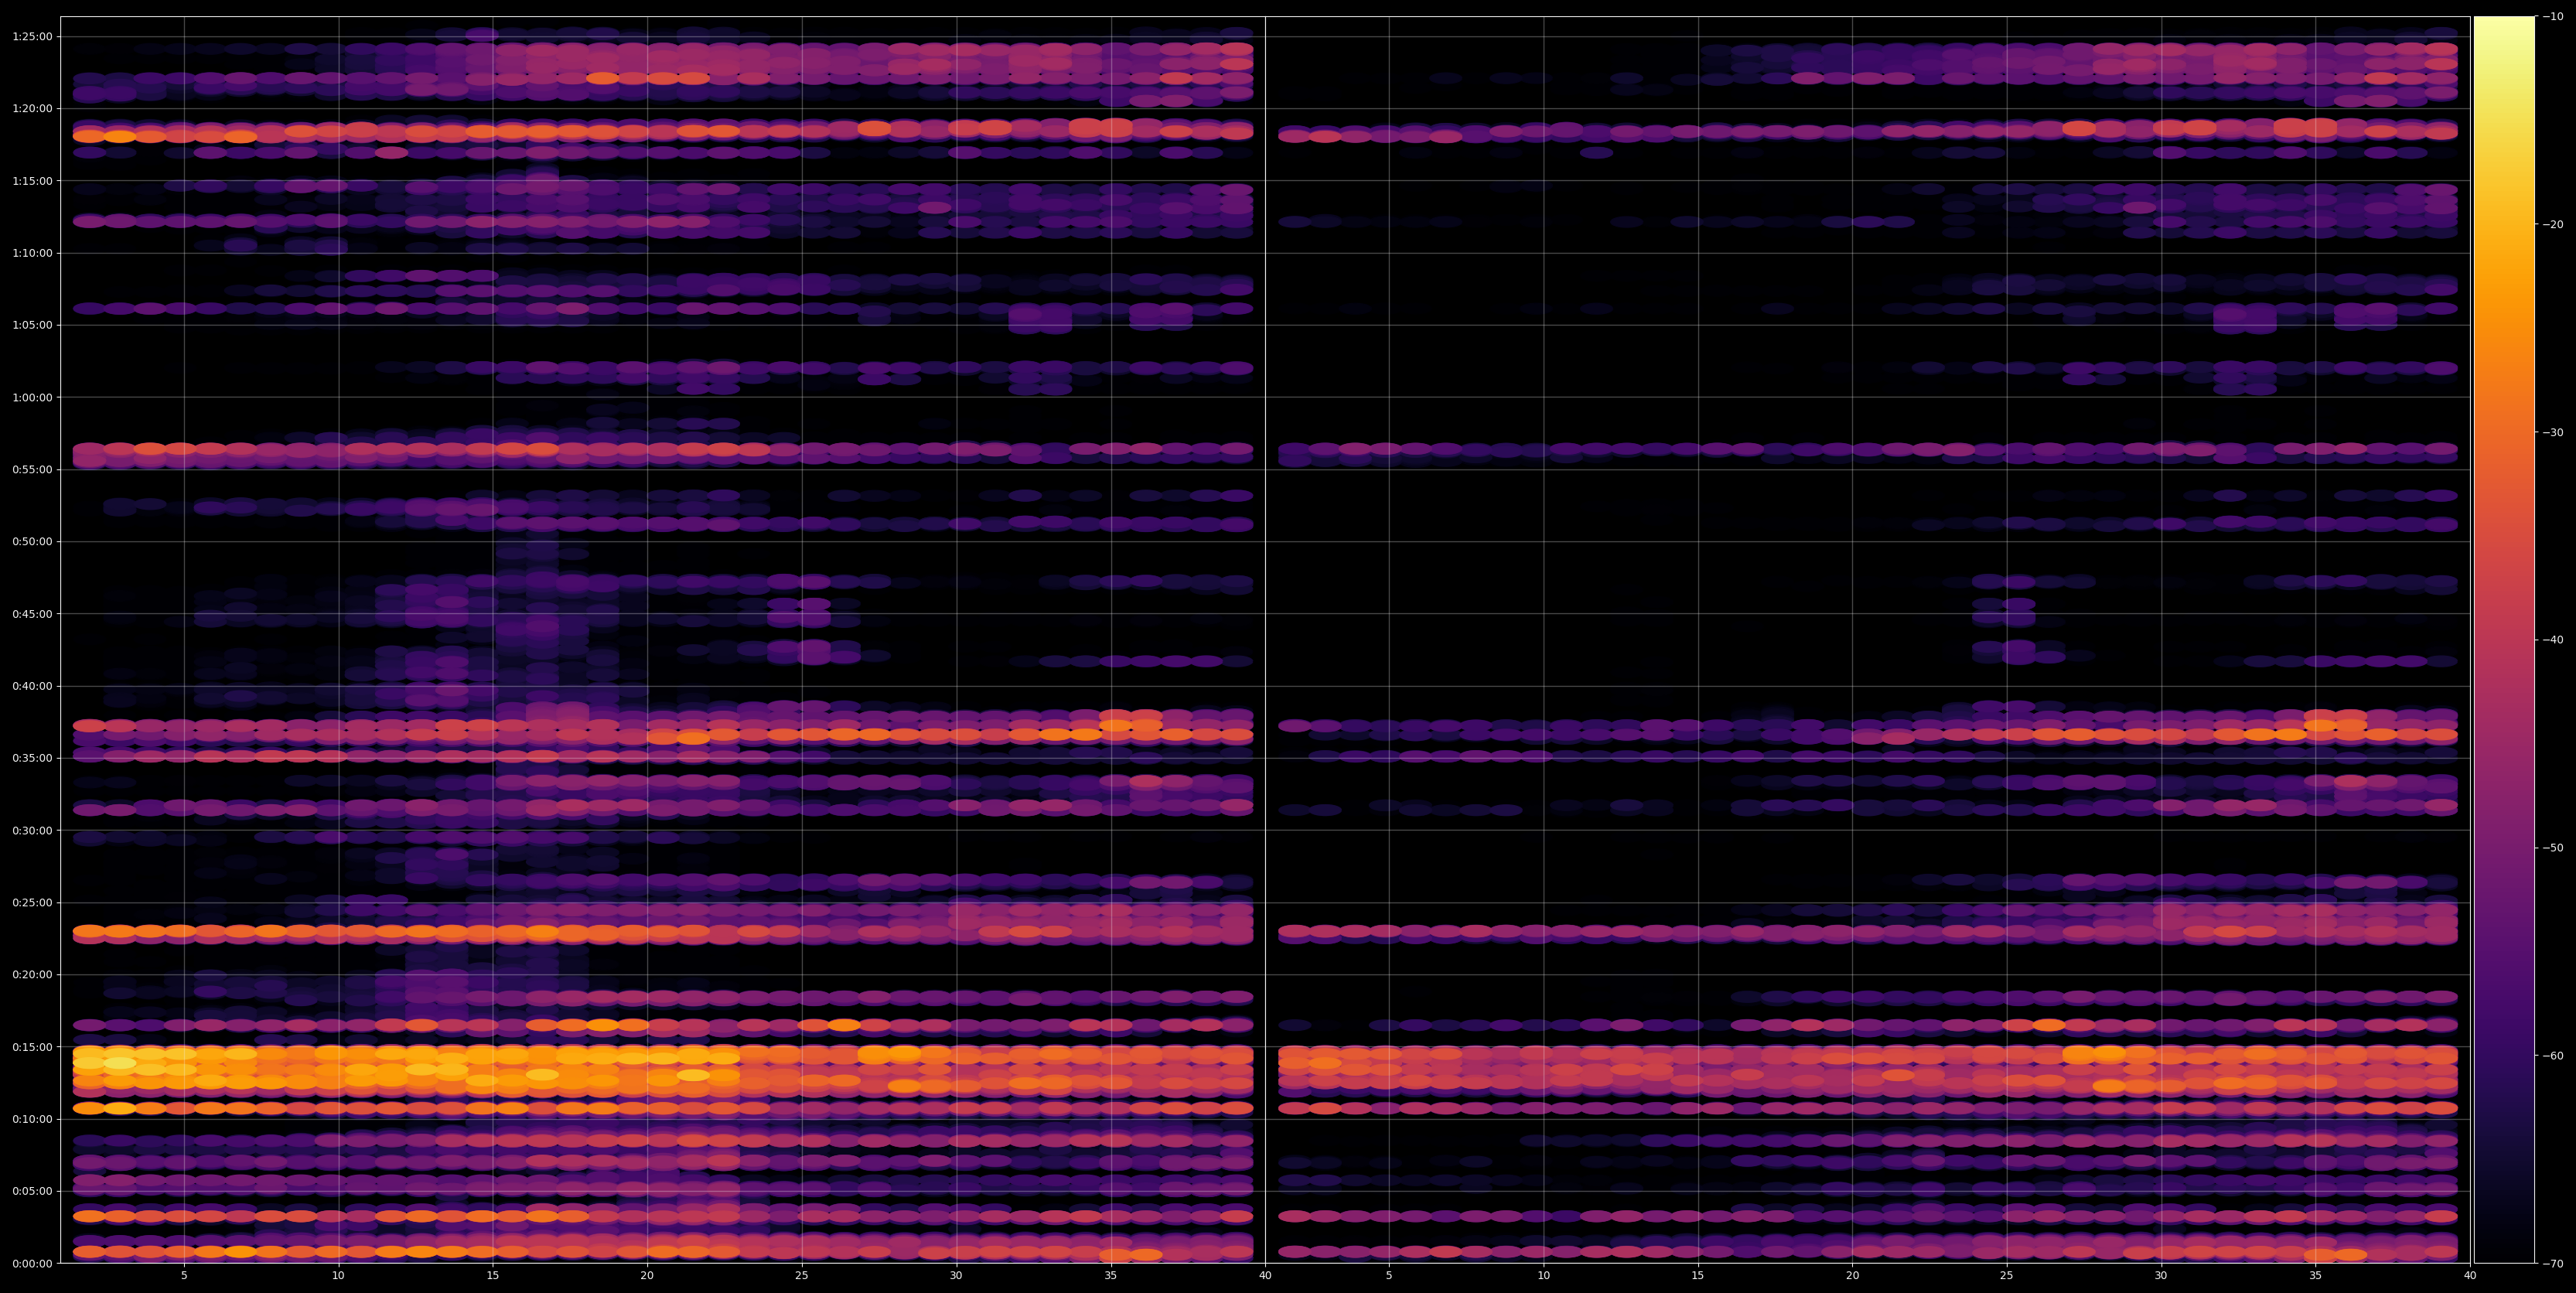Viewport: 2576px width, 1293px height.
Task: Select x-axis label 40 under right heatmap
Action: tap(2470, 1276)
